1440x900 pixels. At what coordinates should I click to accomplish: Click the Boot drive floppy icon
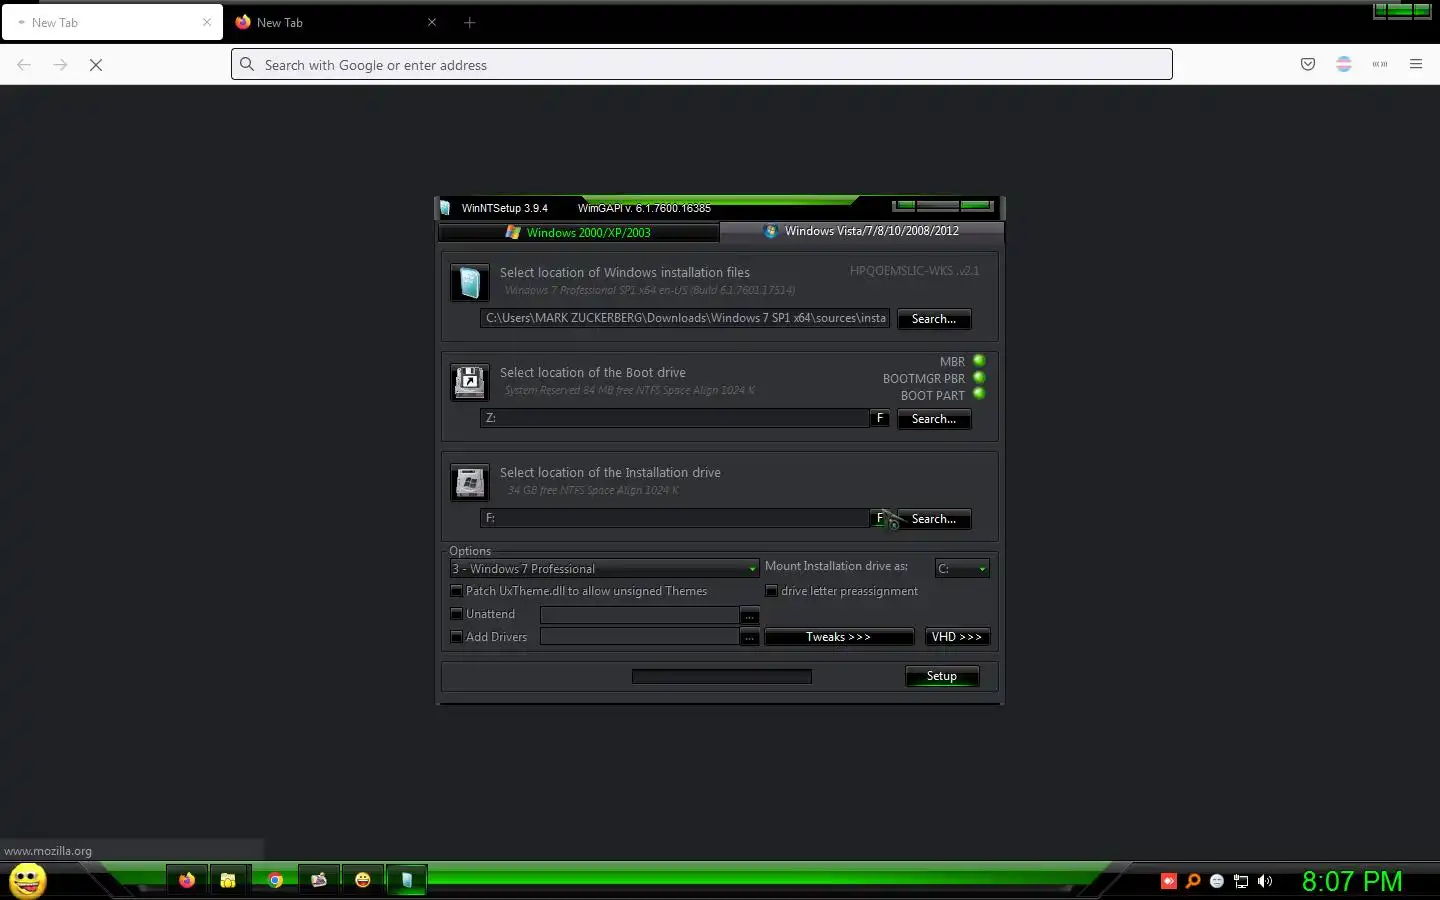point(469,382)
